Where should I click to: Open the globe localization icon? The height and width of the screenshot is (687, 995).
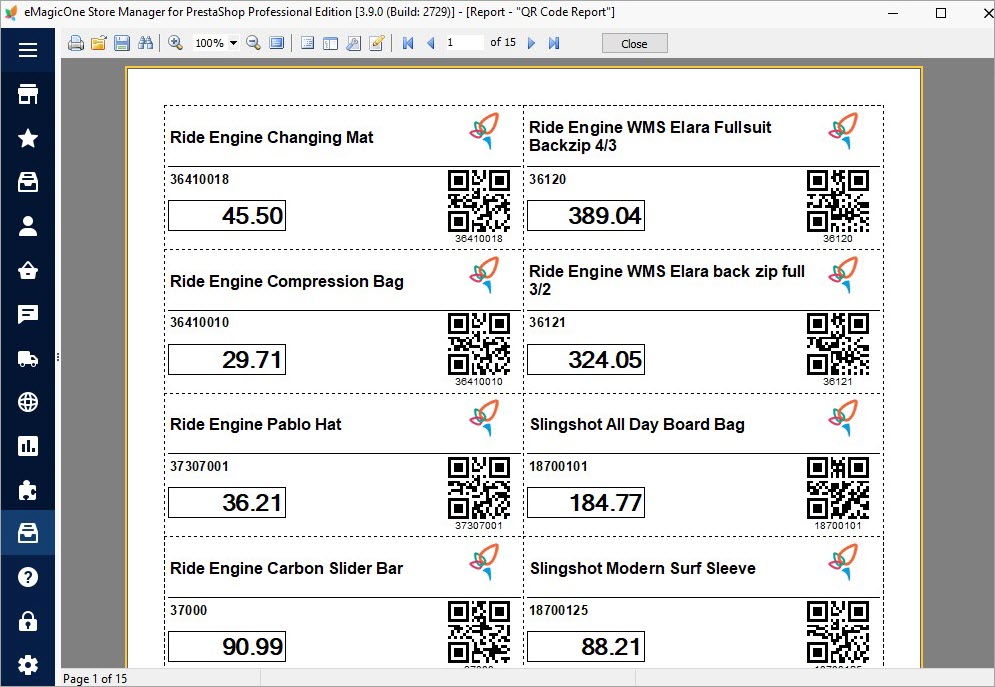tap(28, 402)
